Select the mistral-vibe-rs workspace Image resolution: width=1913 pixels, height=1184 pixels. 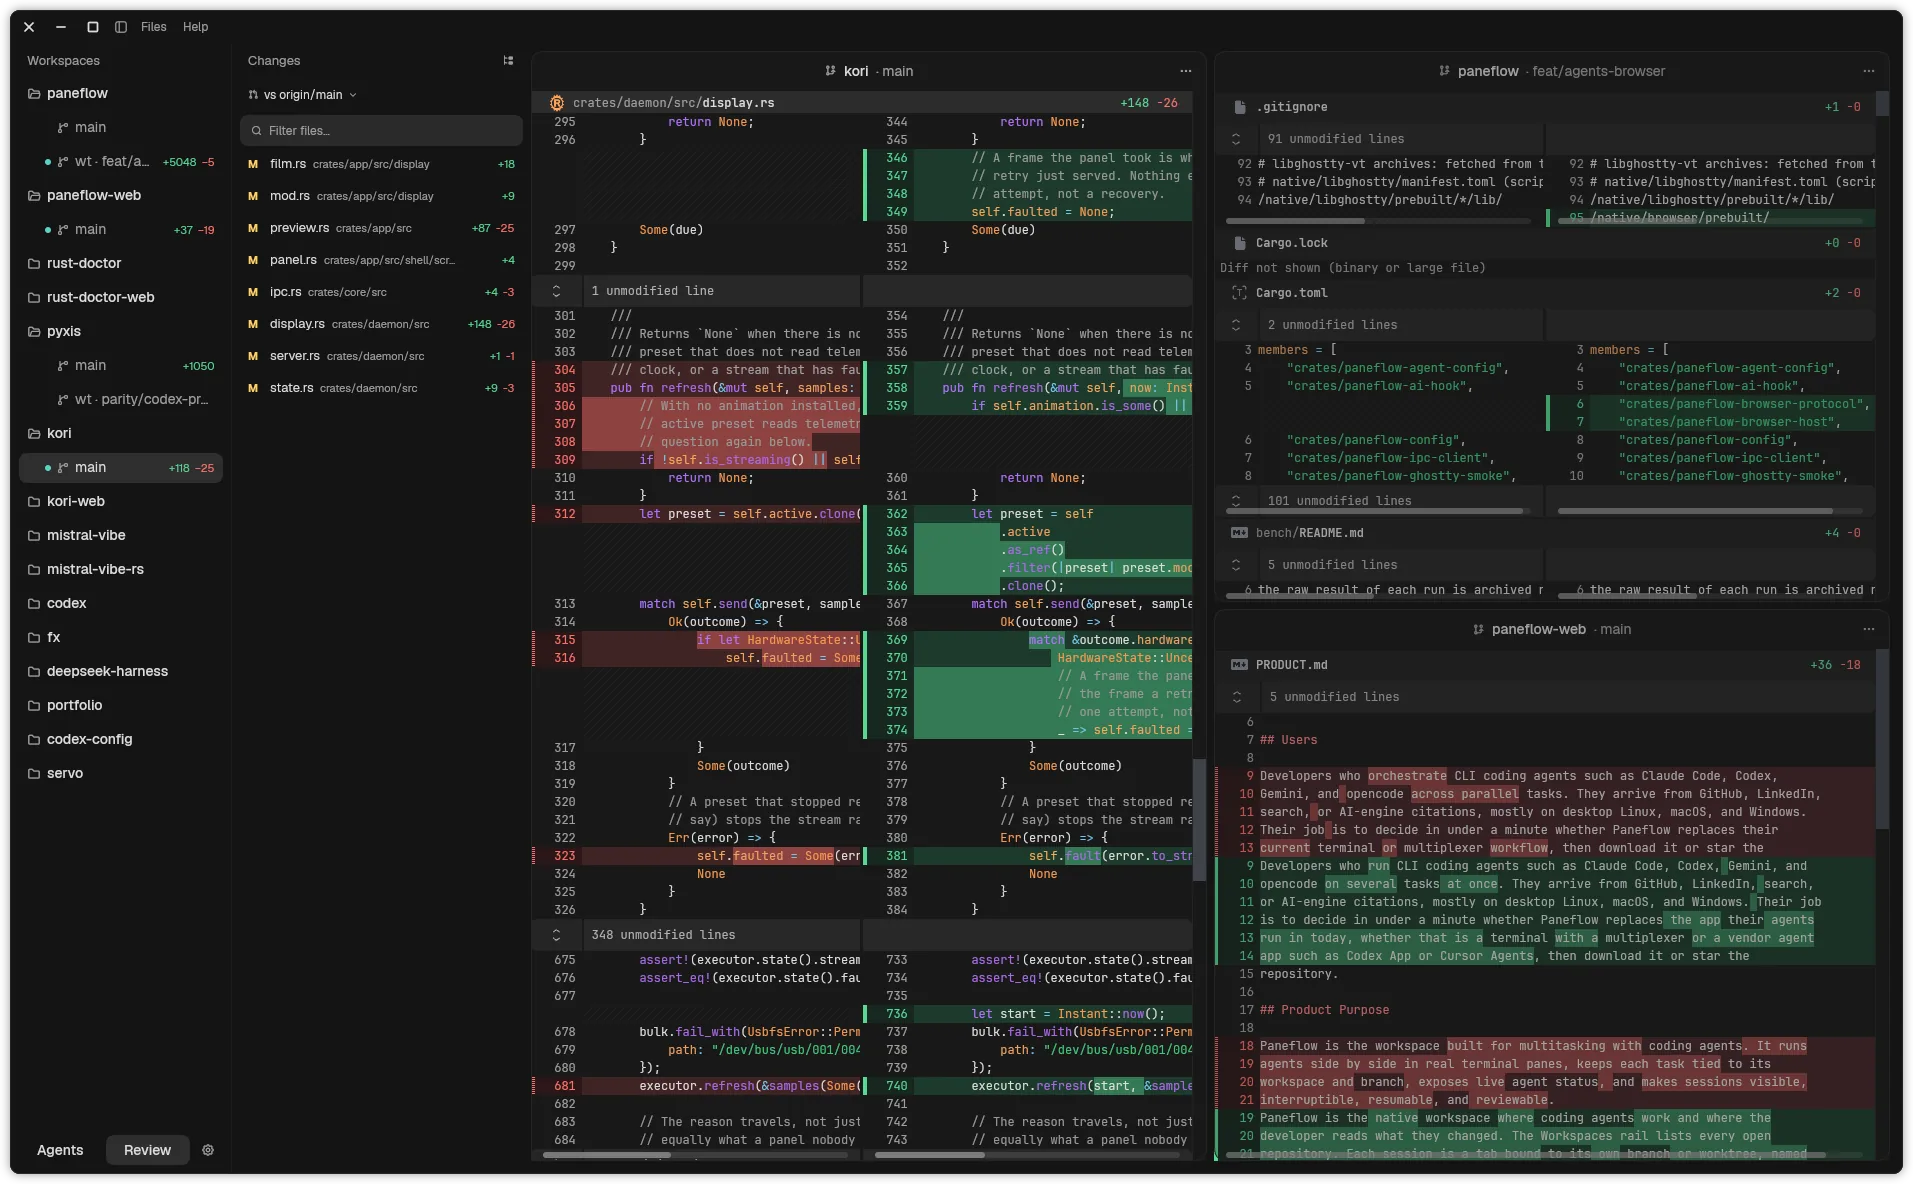tap(121, 570)
